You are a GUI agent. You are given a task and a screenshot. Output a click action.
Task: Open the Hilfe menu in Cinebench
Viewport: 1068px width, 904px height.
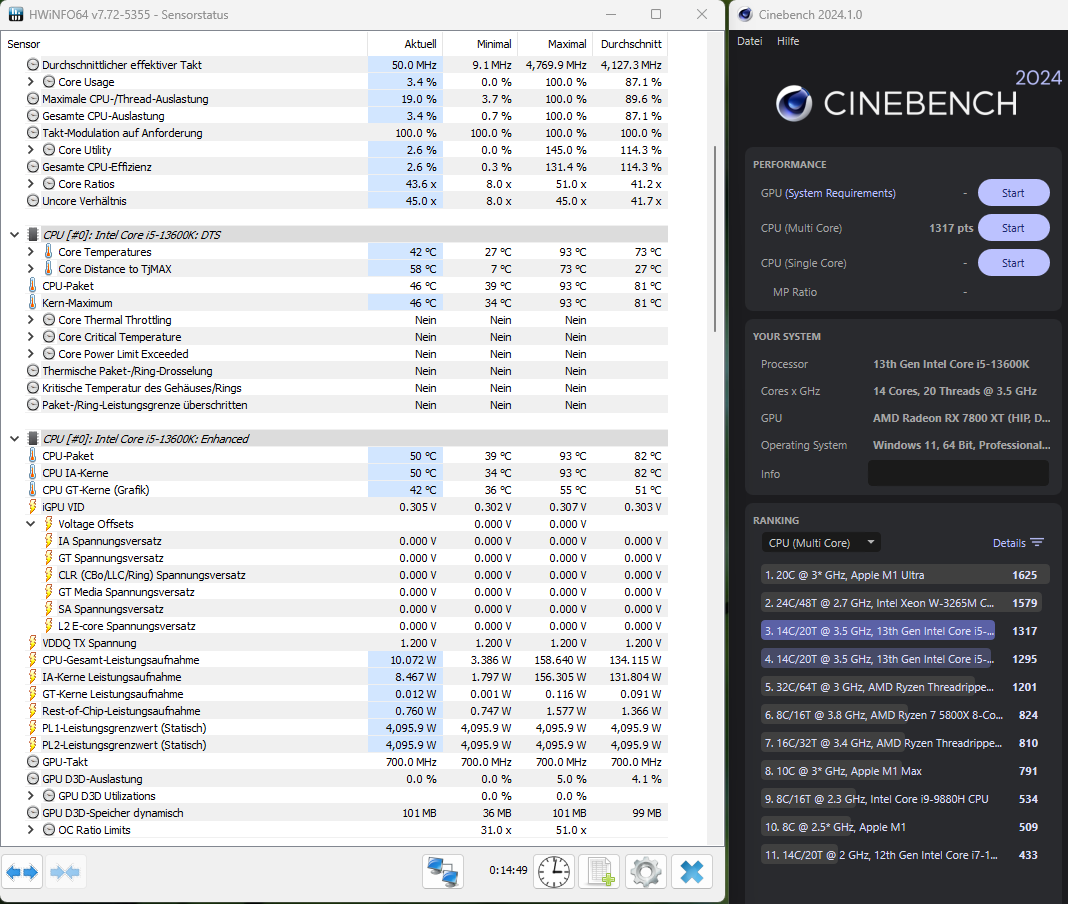tap(787, 41)
